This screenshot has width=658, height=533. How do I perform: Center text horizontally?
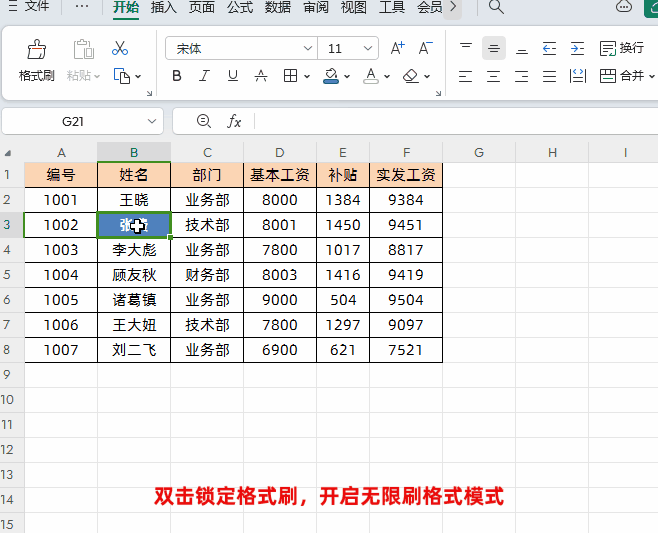point(494,76)
